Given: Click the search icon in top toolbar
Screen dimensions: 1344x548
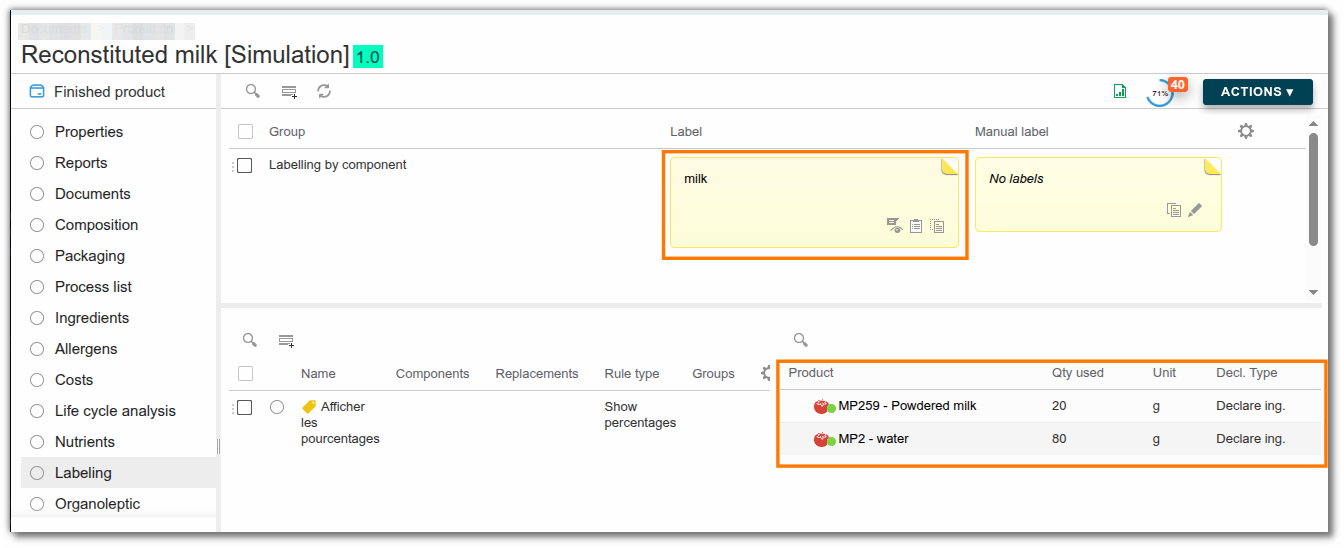Looking at the screenshot, I should coord(253,91).
